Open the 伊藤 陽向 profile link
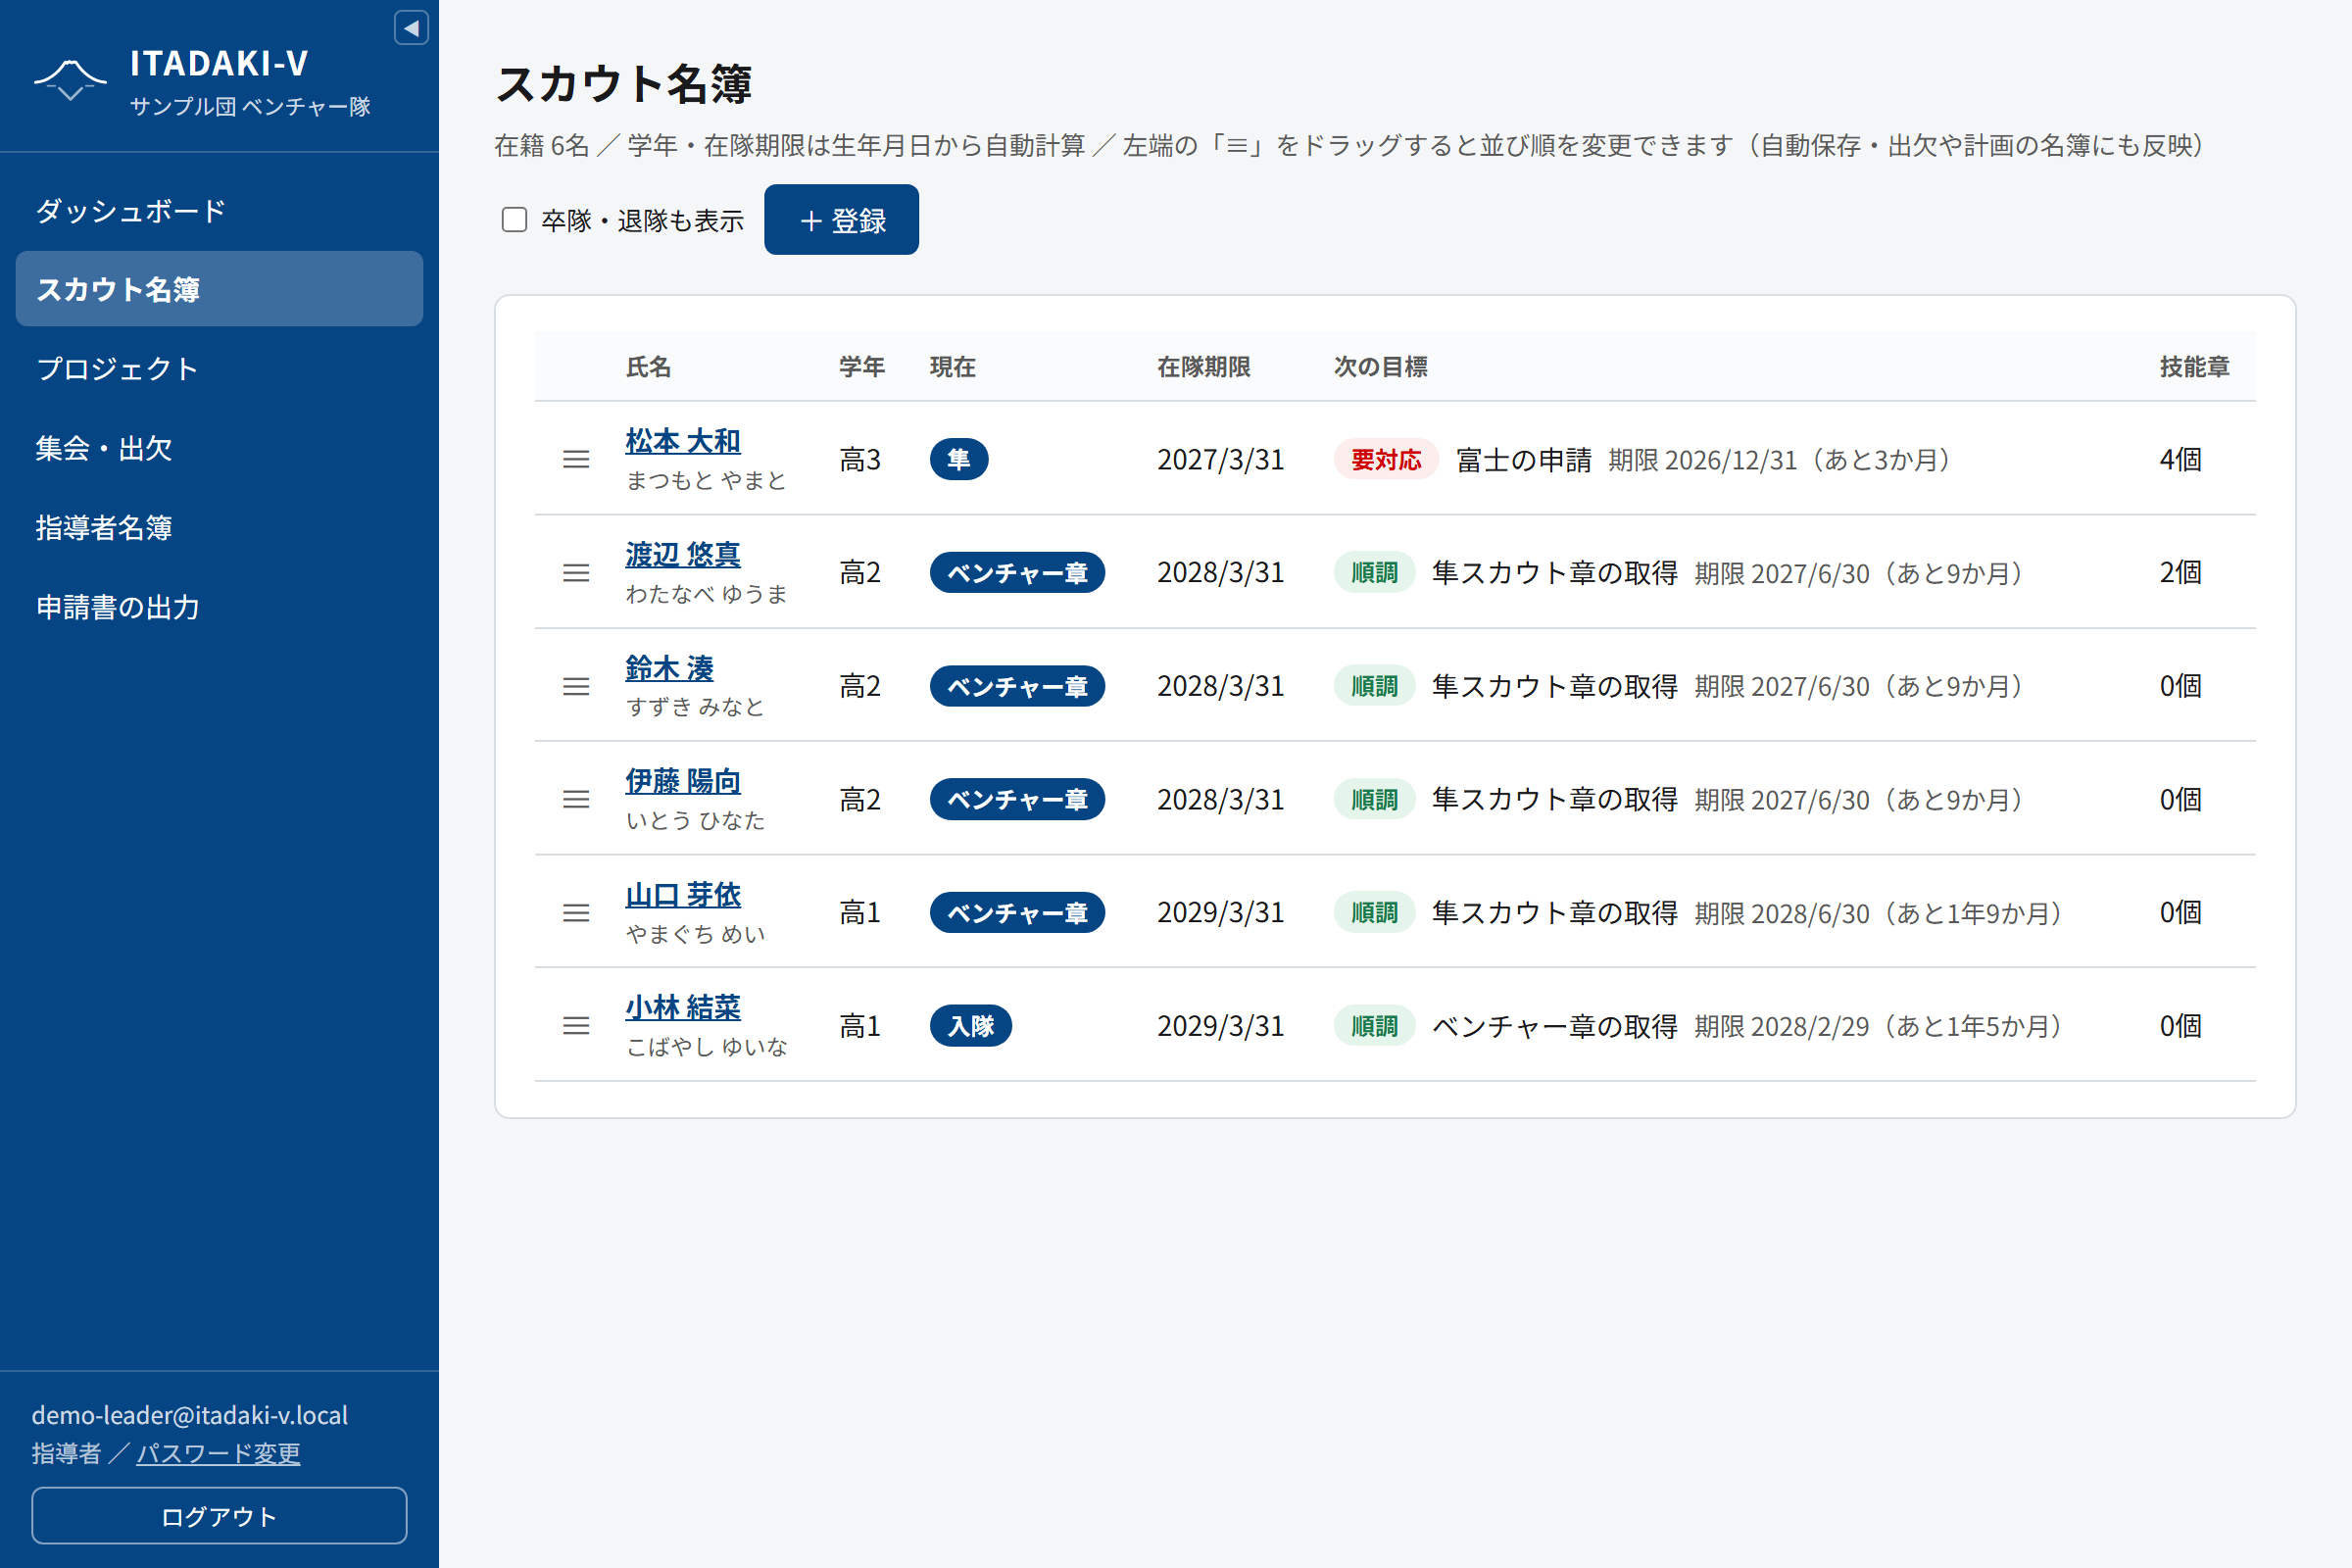This screenshot has width=2352, height=1568. (683, 781)
